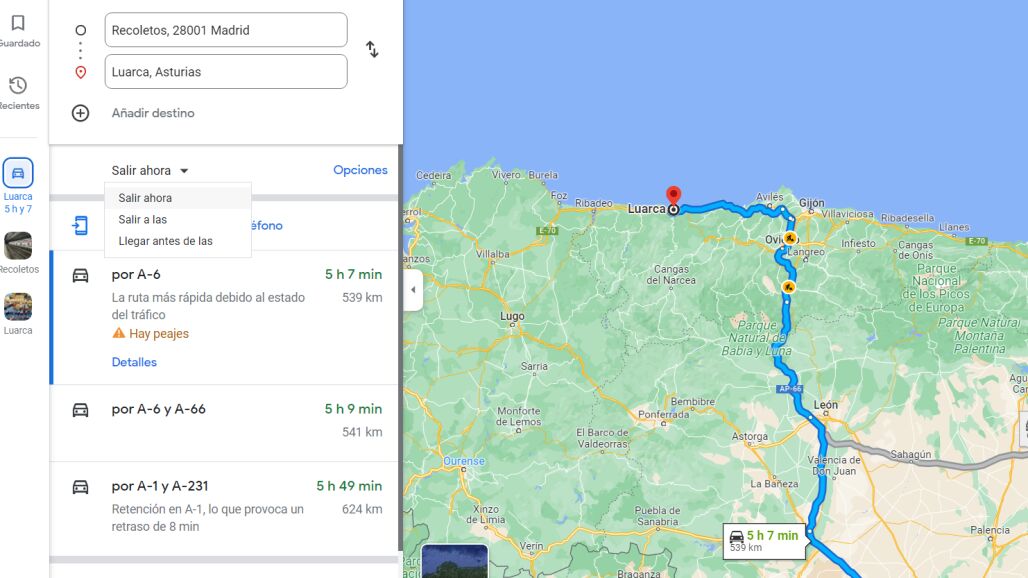Click the add destination plus icon
The image size is (1028, 578).
point(81,113)
